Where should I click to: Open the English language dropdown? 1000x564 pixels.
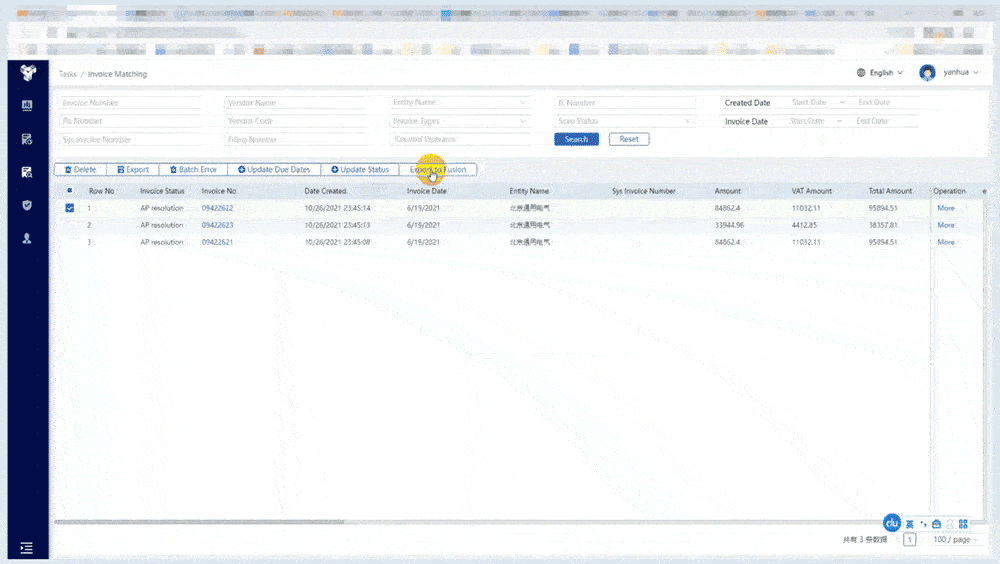click(x=886, y=73)
